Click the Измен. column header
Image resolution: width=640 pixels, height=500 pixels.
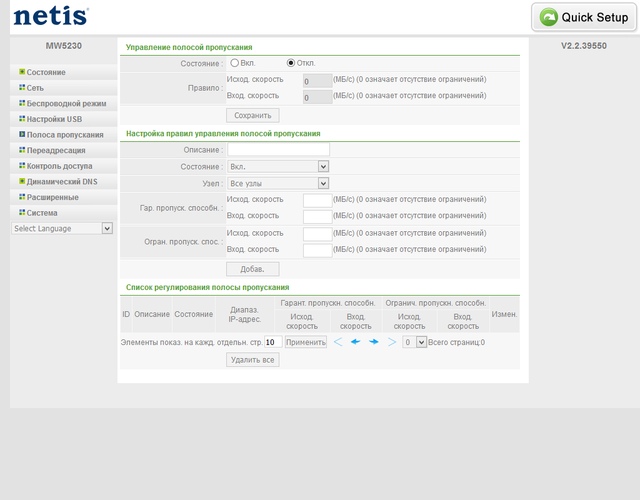[x=504, y=314]
